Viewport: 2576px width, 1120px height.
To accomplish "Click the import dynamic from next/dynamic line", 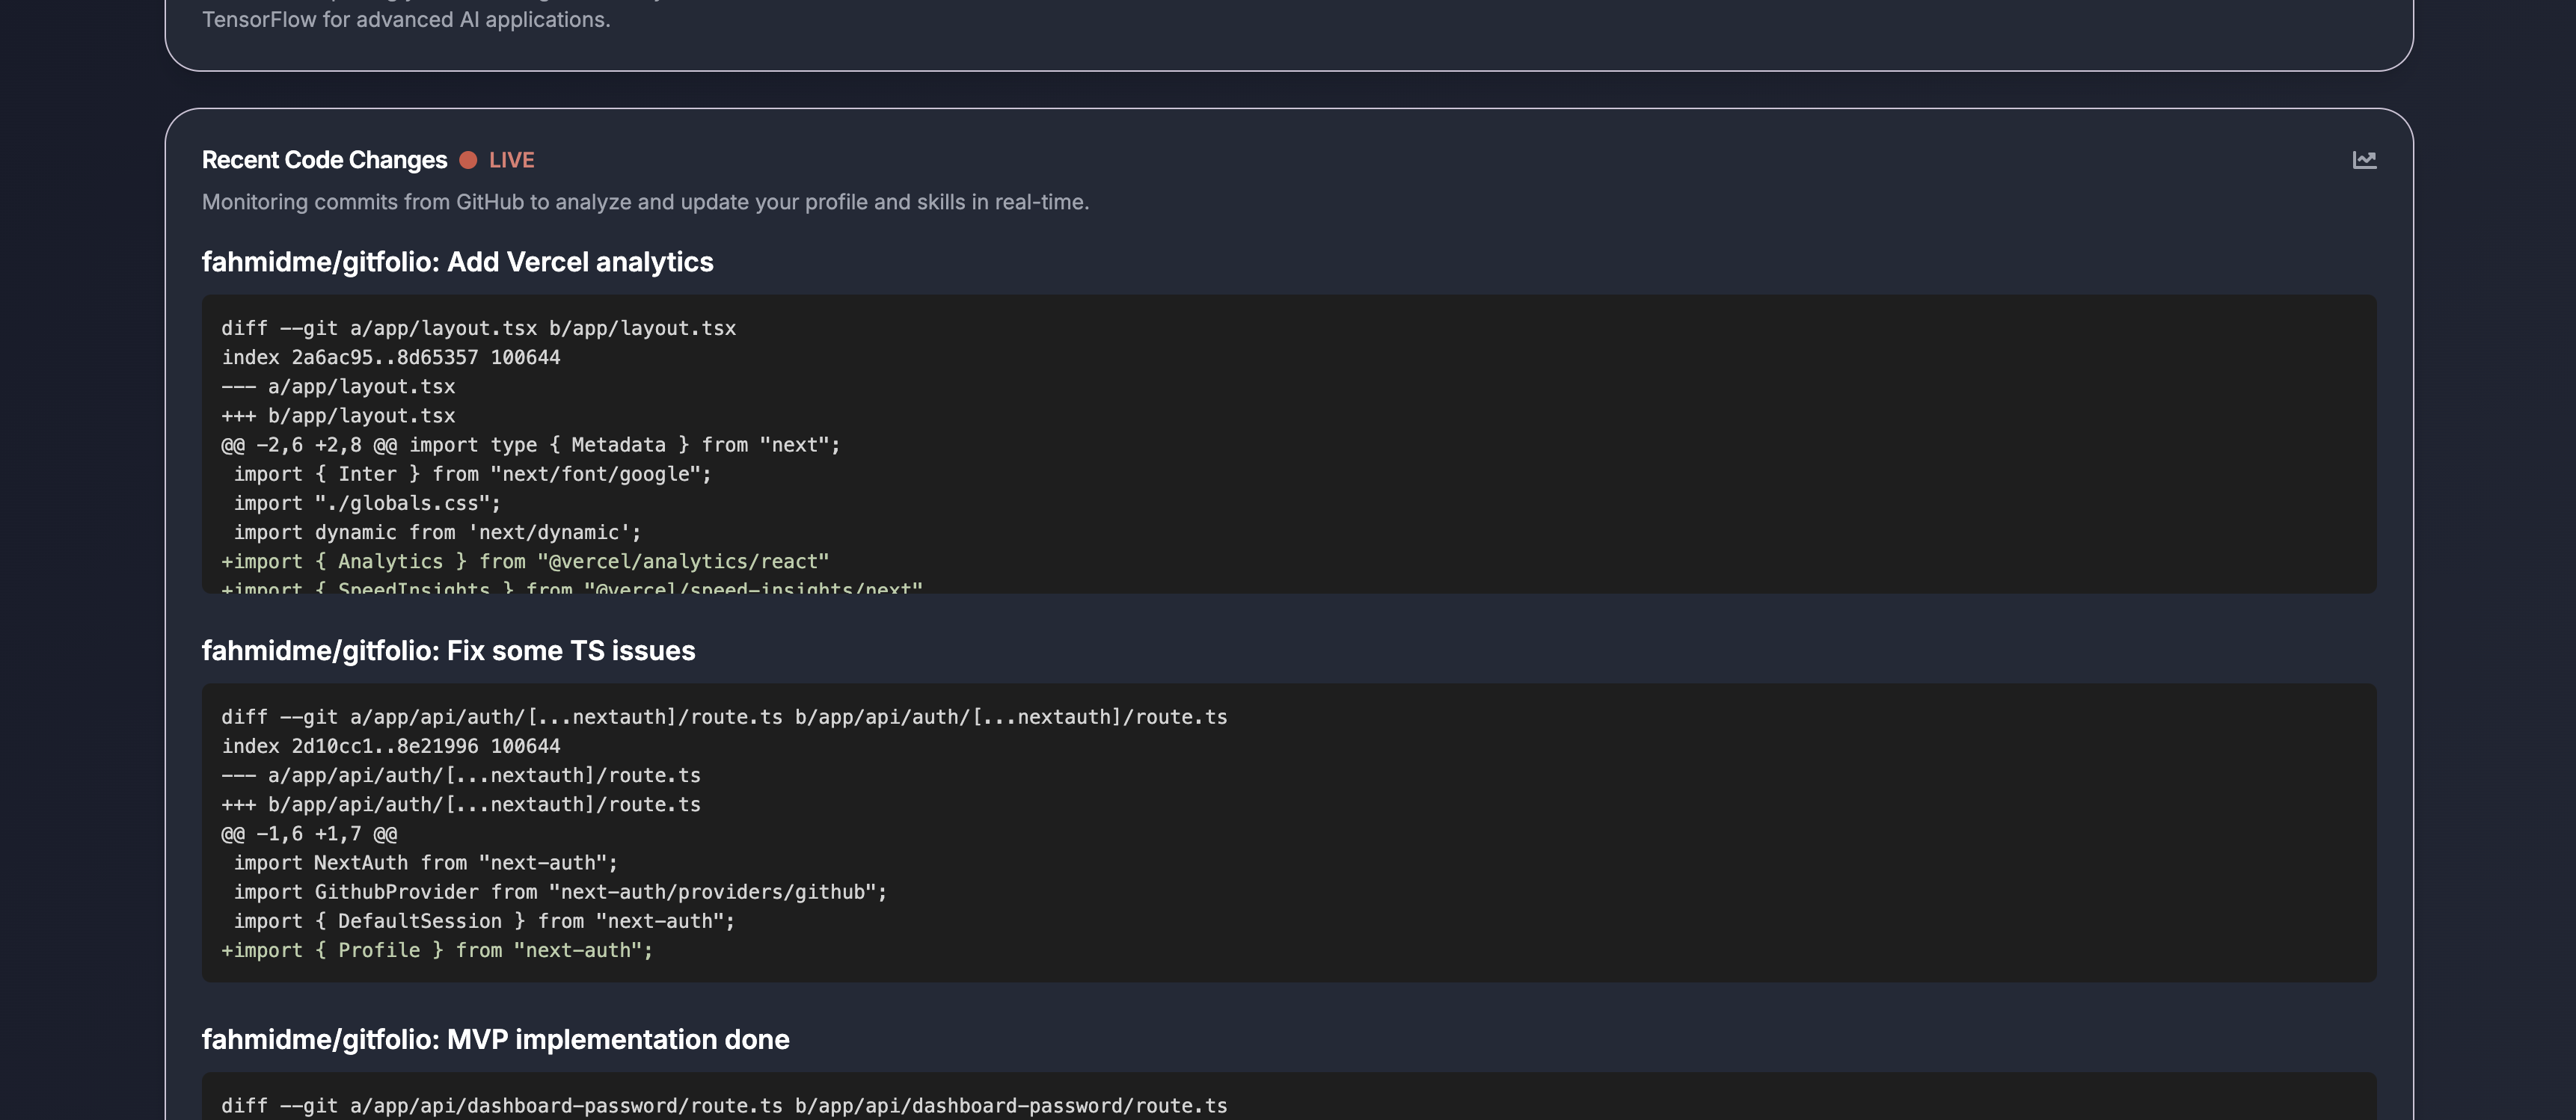I will click(x=437, y=533).
